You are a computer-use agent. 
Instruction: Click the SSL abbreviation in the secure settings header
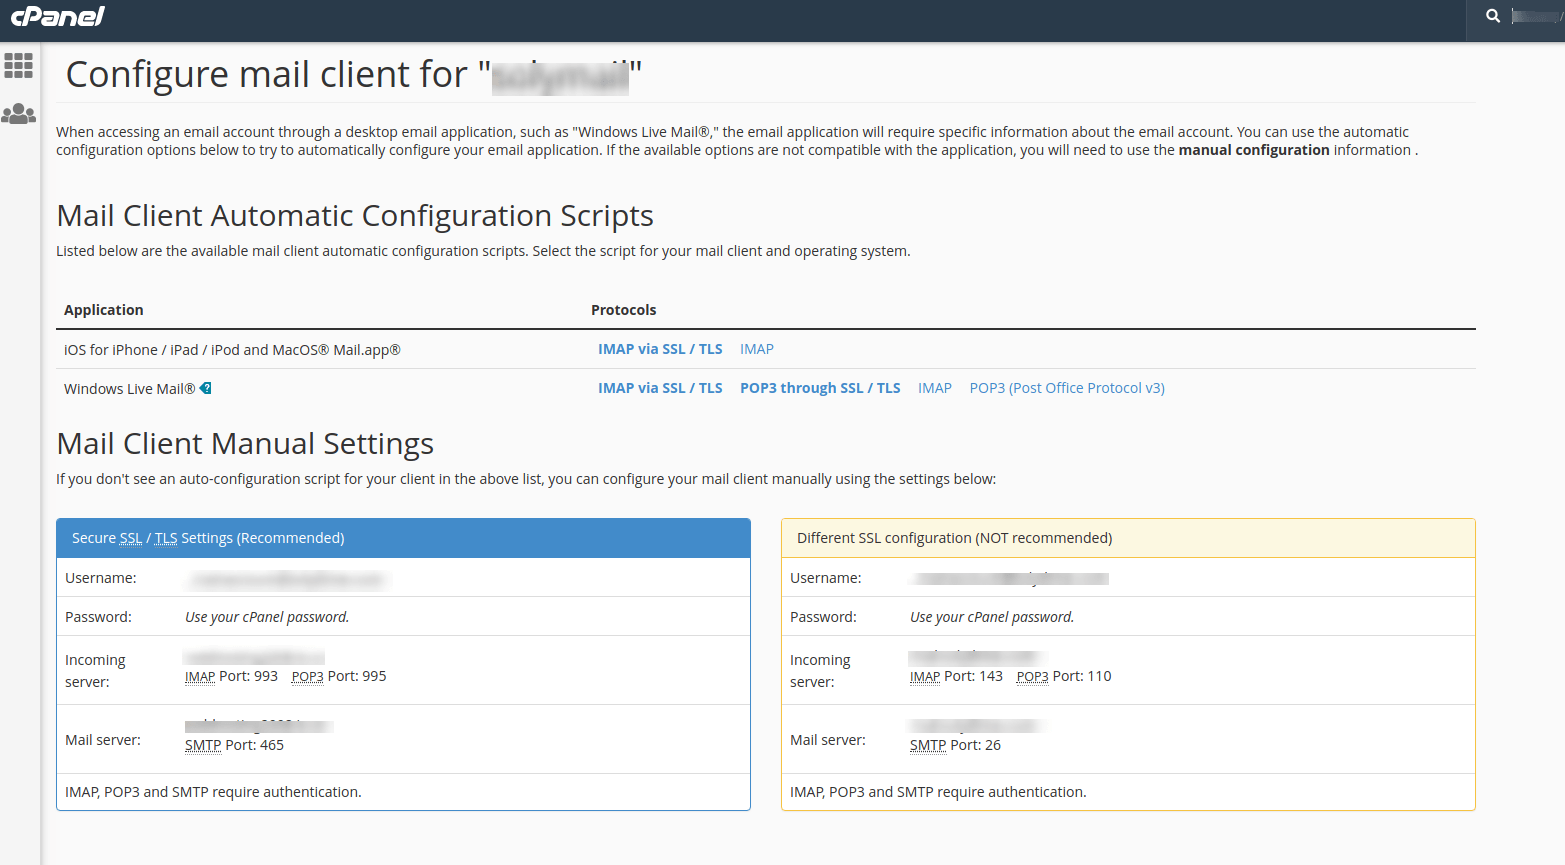pyautogui.click(x=131, y=538)
